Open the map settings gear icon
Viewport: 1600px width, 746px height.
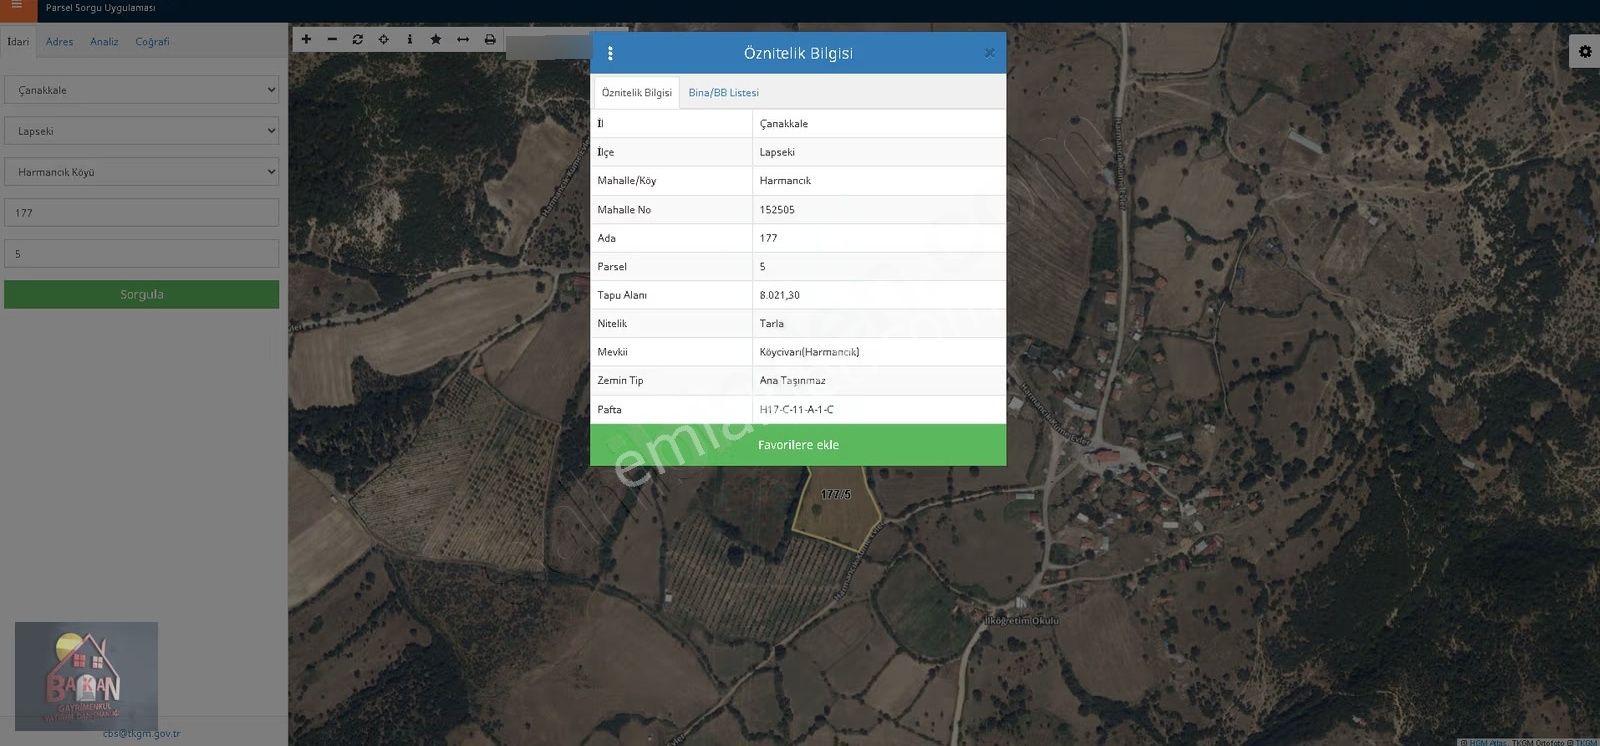(1585, 51)
